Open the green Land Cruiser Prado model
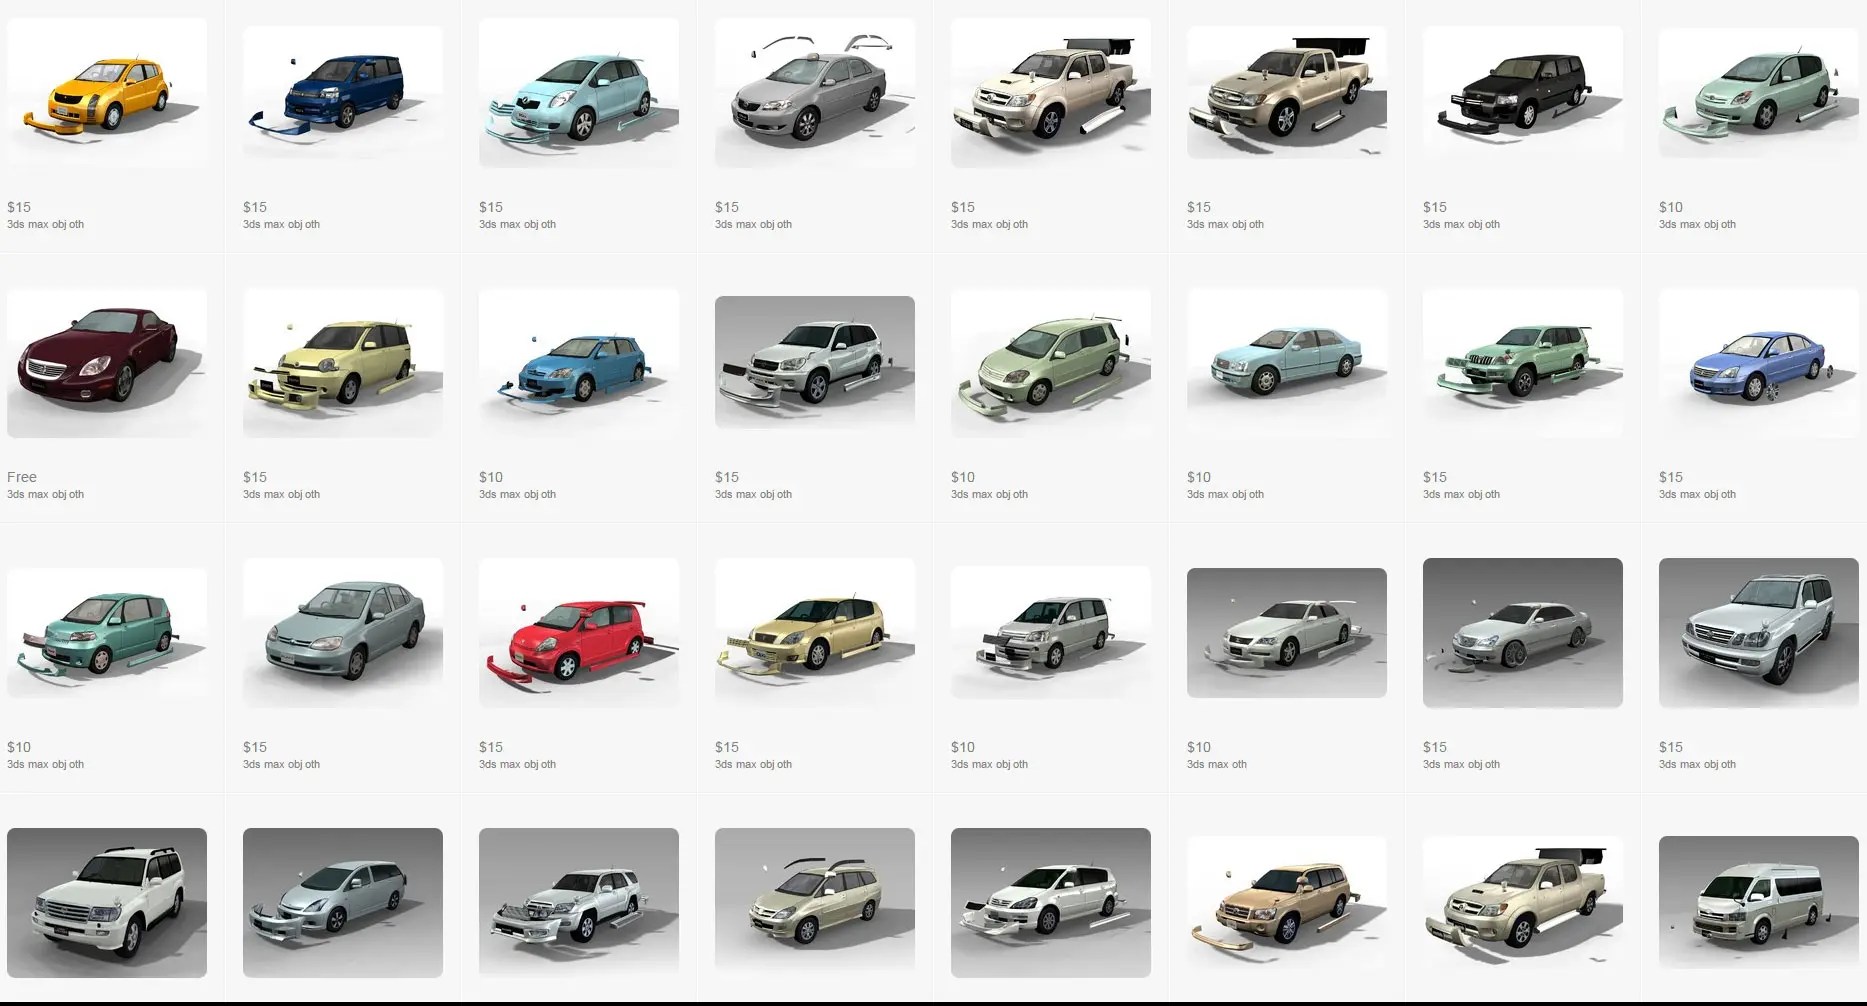This screenshot has height=1006, width=1867. 1522,362
